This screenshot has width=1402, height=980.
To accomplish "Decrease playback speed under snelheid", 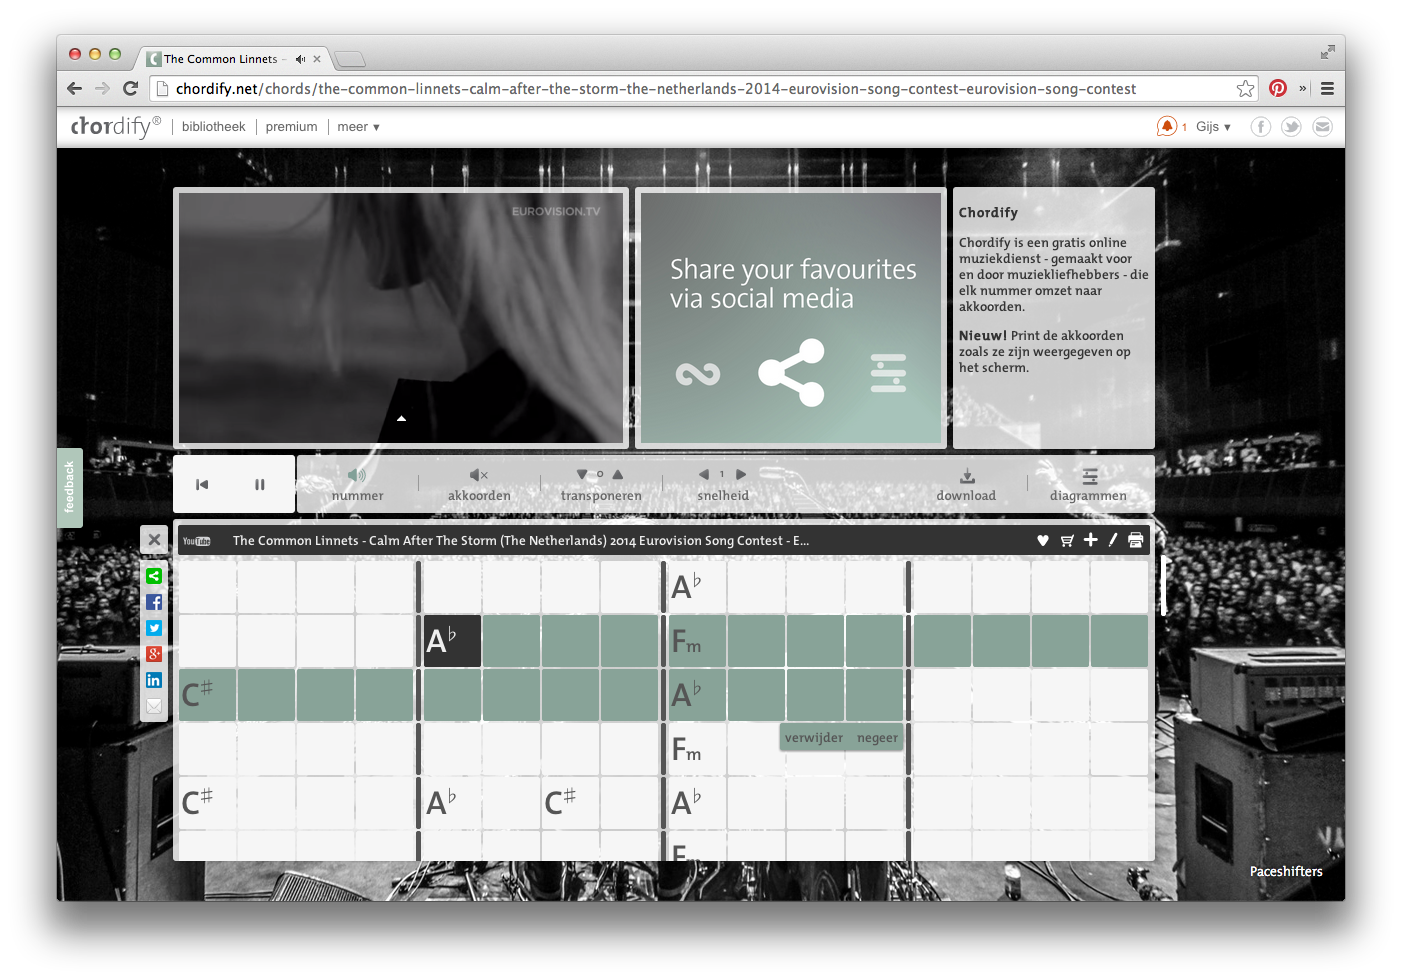I will (704, 474).
